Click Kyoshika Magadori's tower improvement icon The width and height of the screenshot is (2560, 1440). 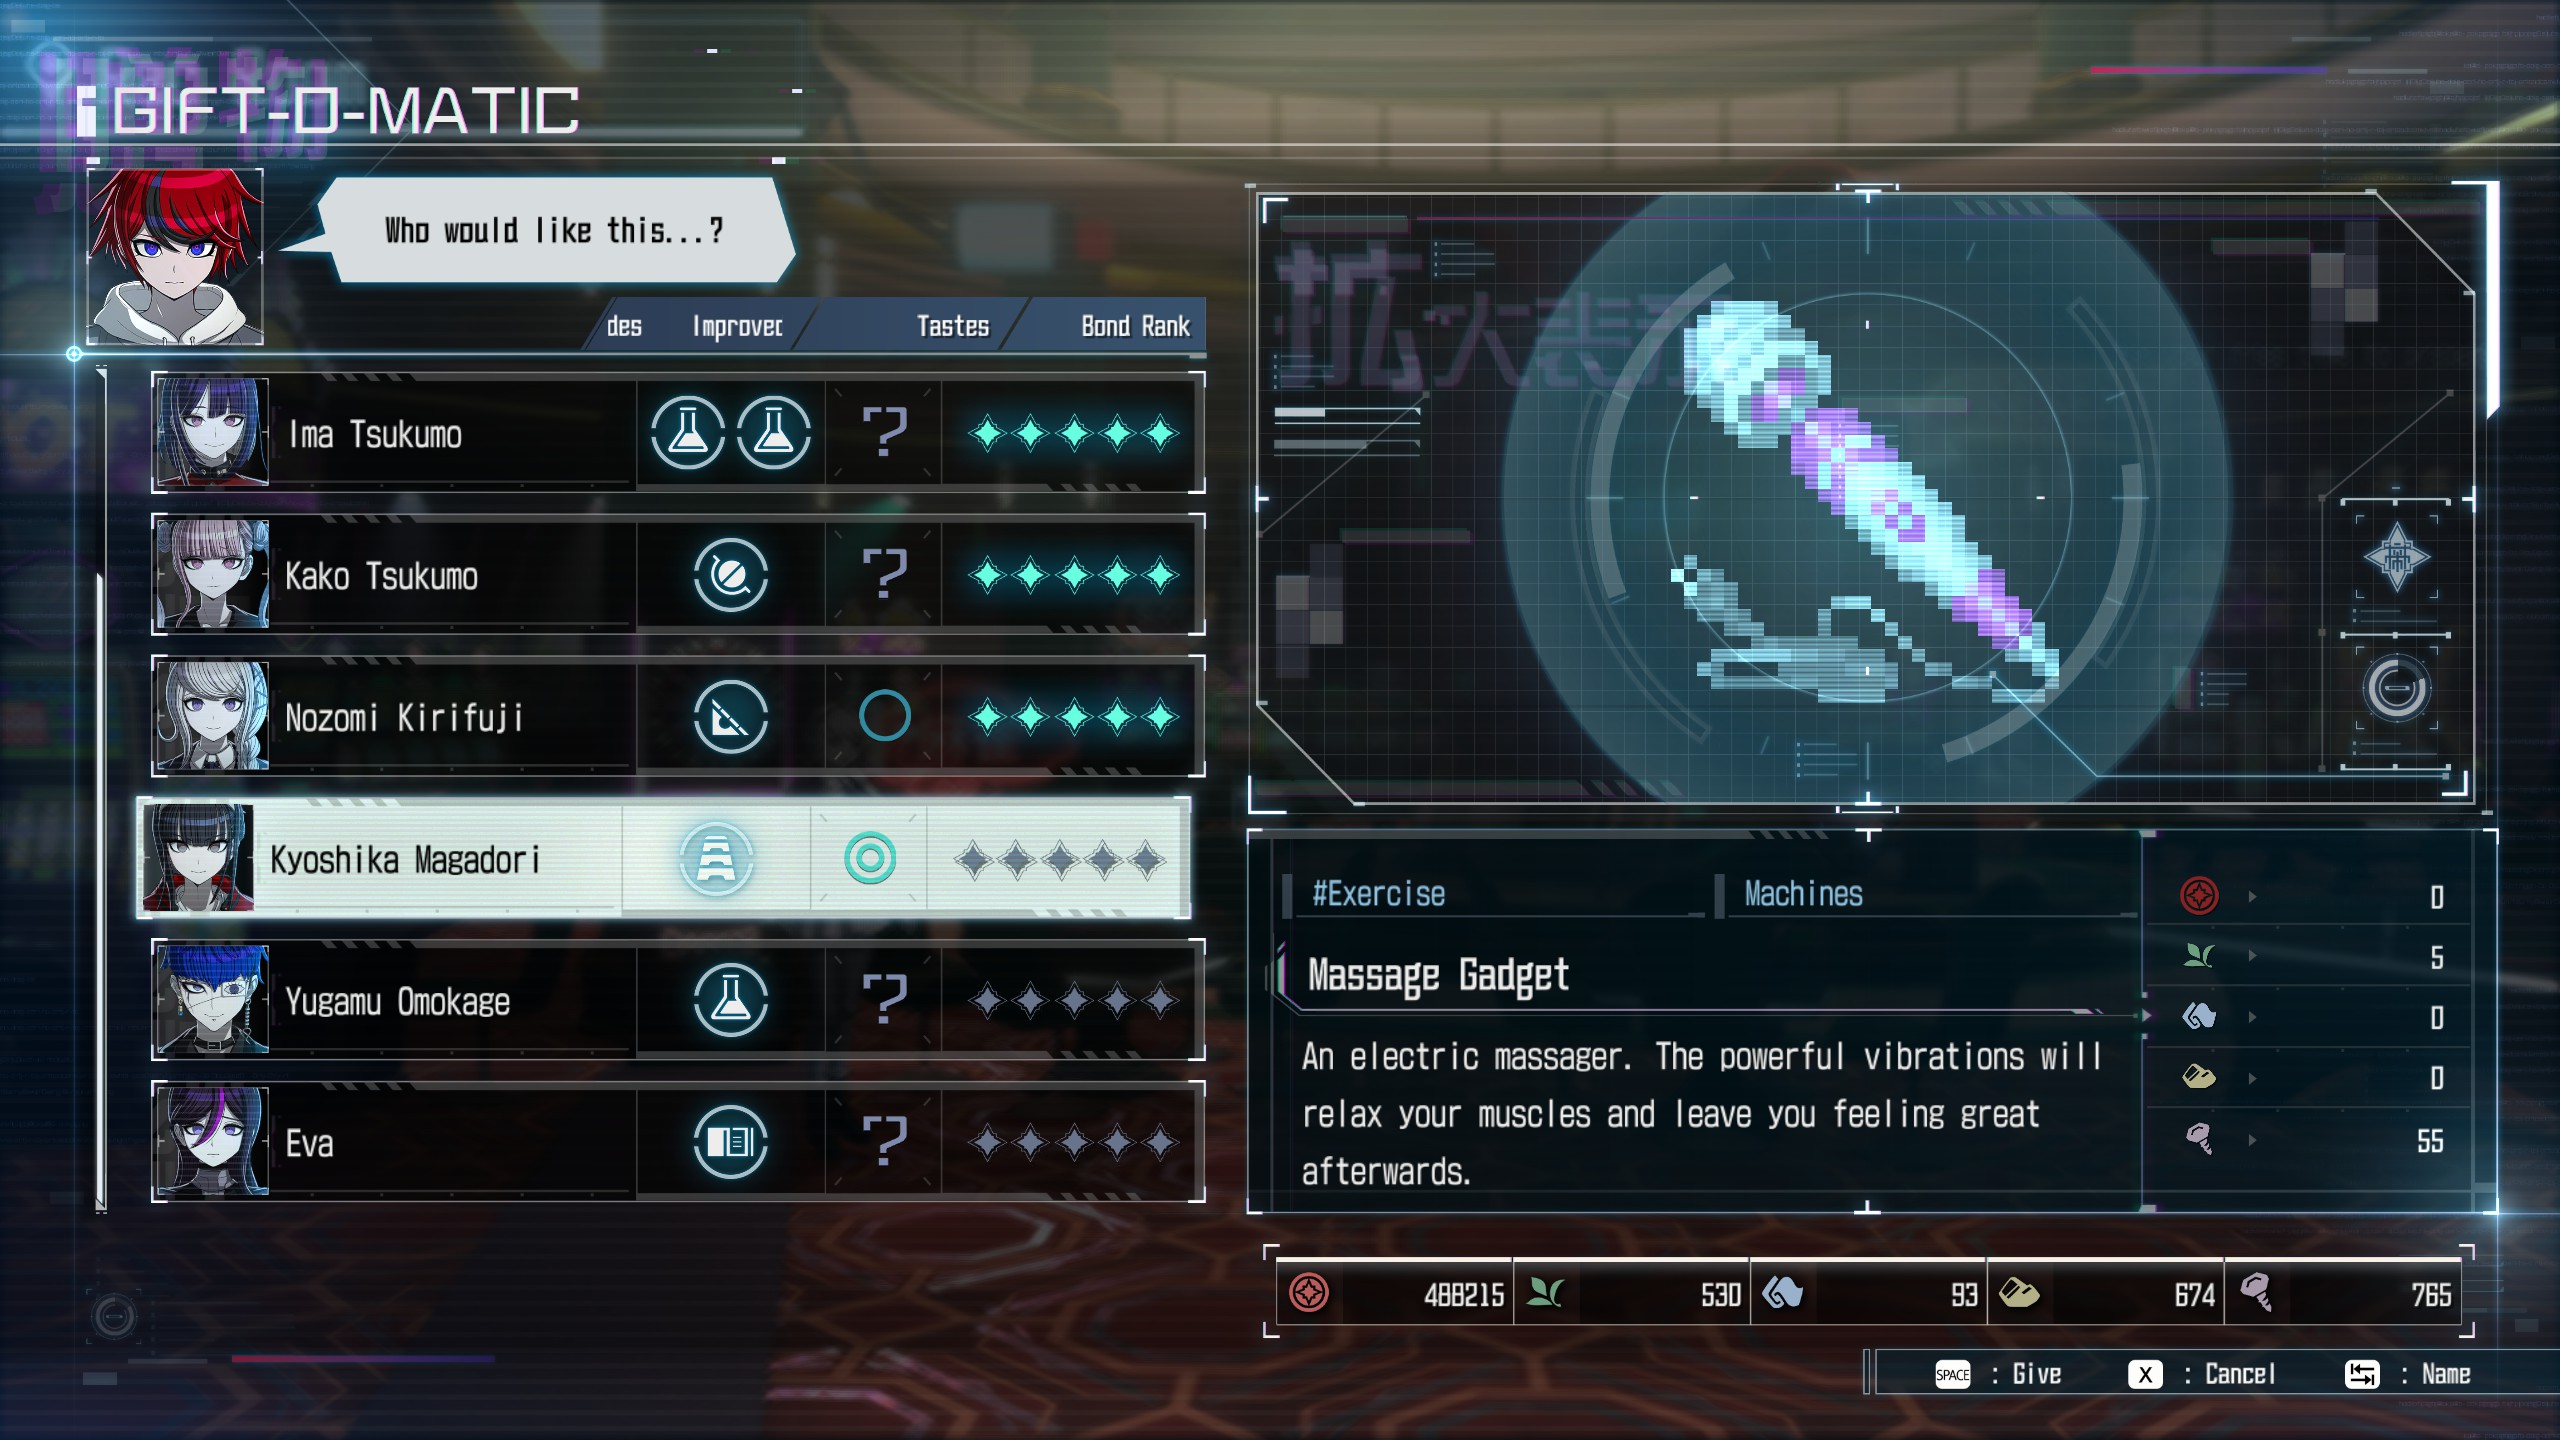pyautogui.click(x=716, y=859)
